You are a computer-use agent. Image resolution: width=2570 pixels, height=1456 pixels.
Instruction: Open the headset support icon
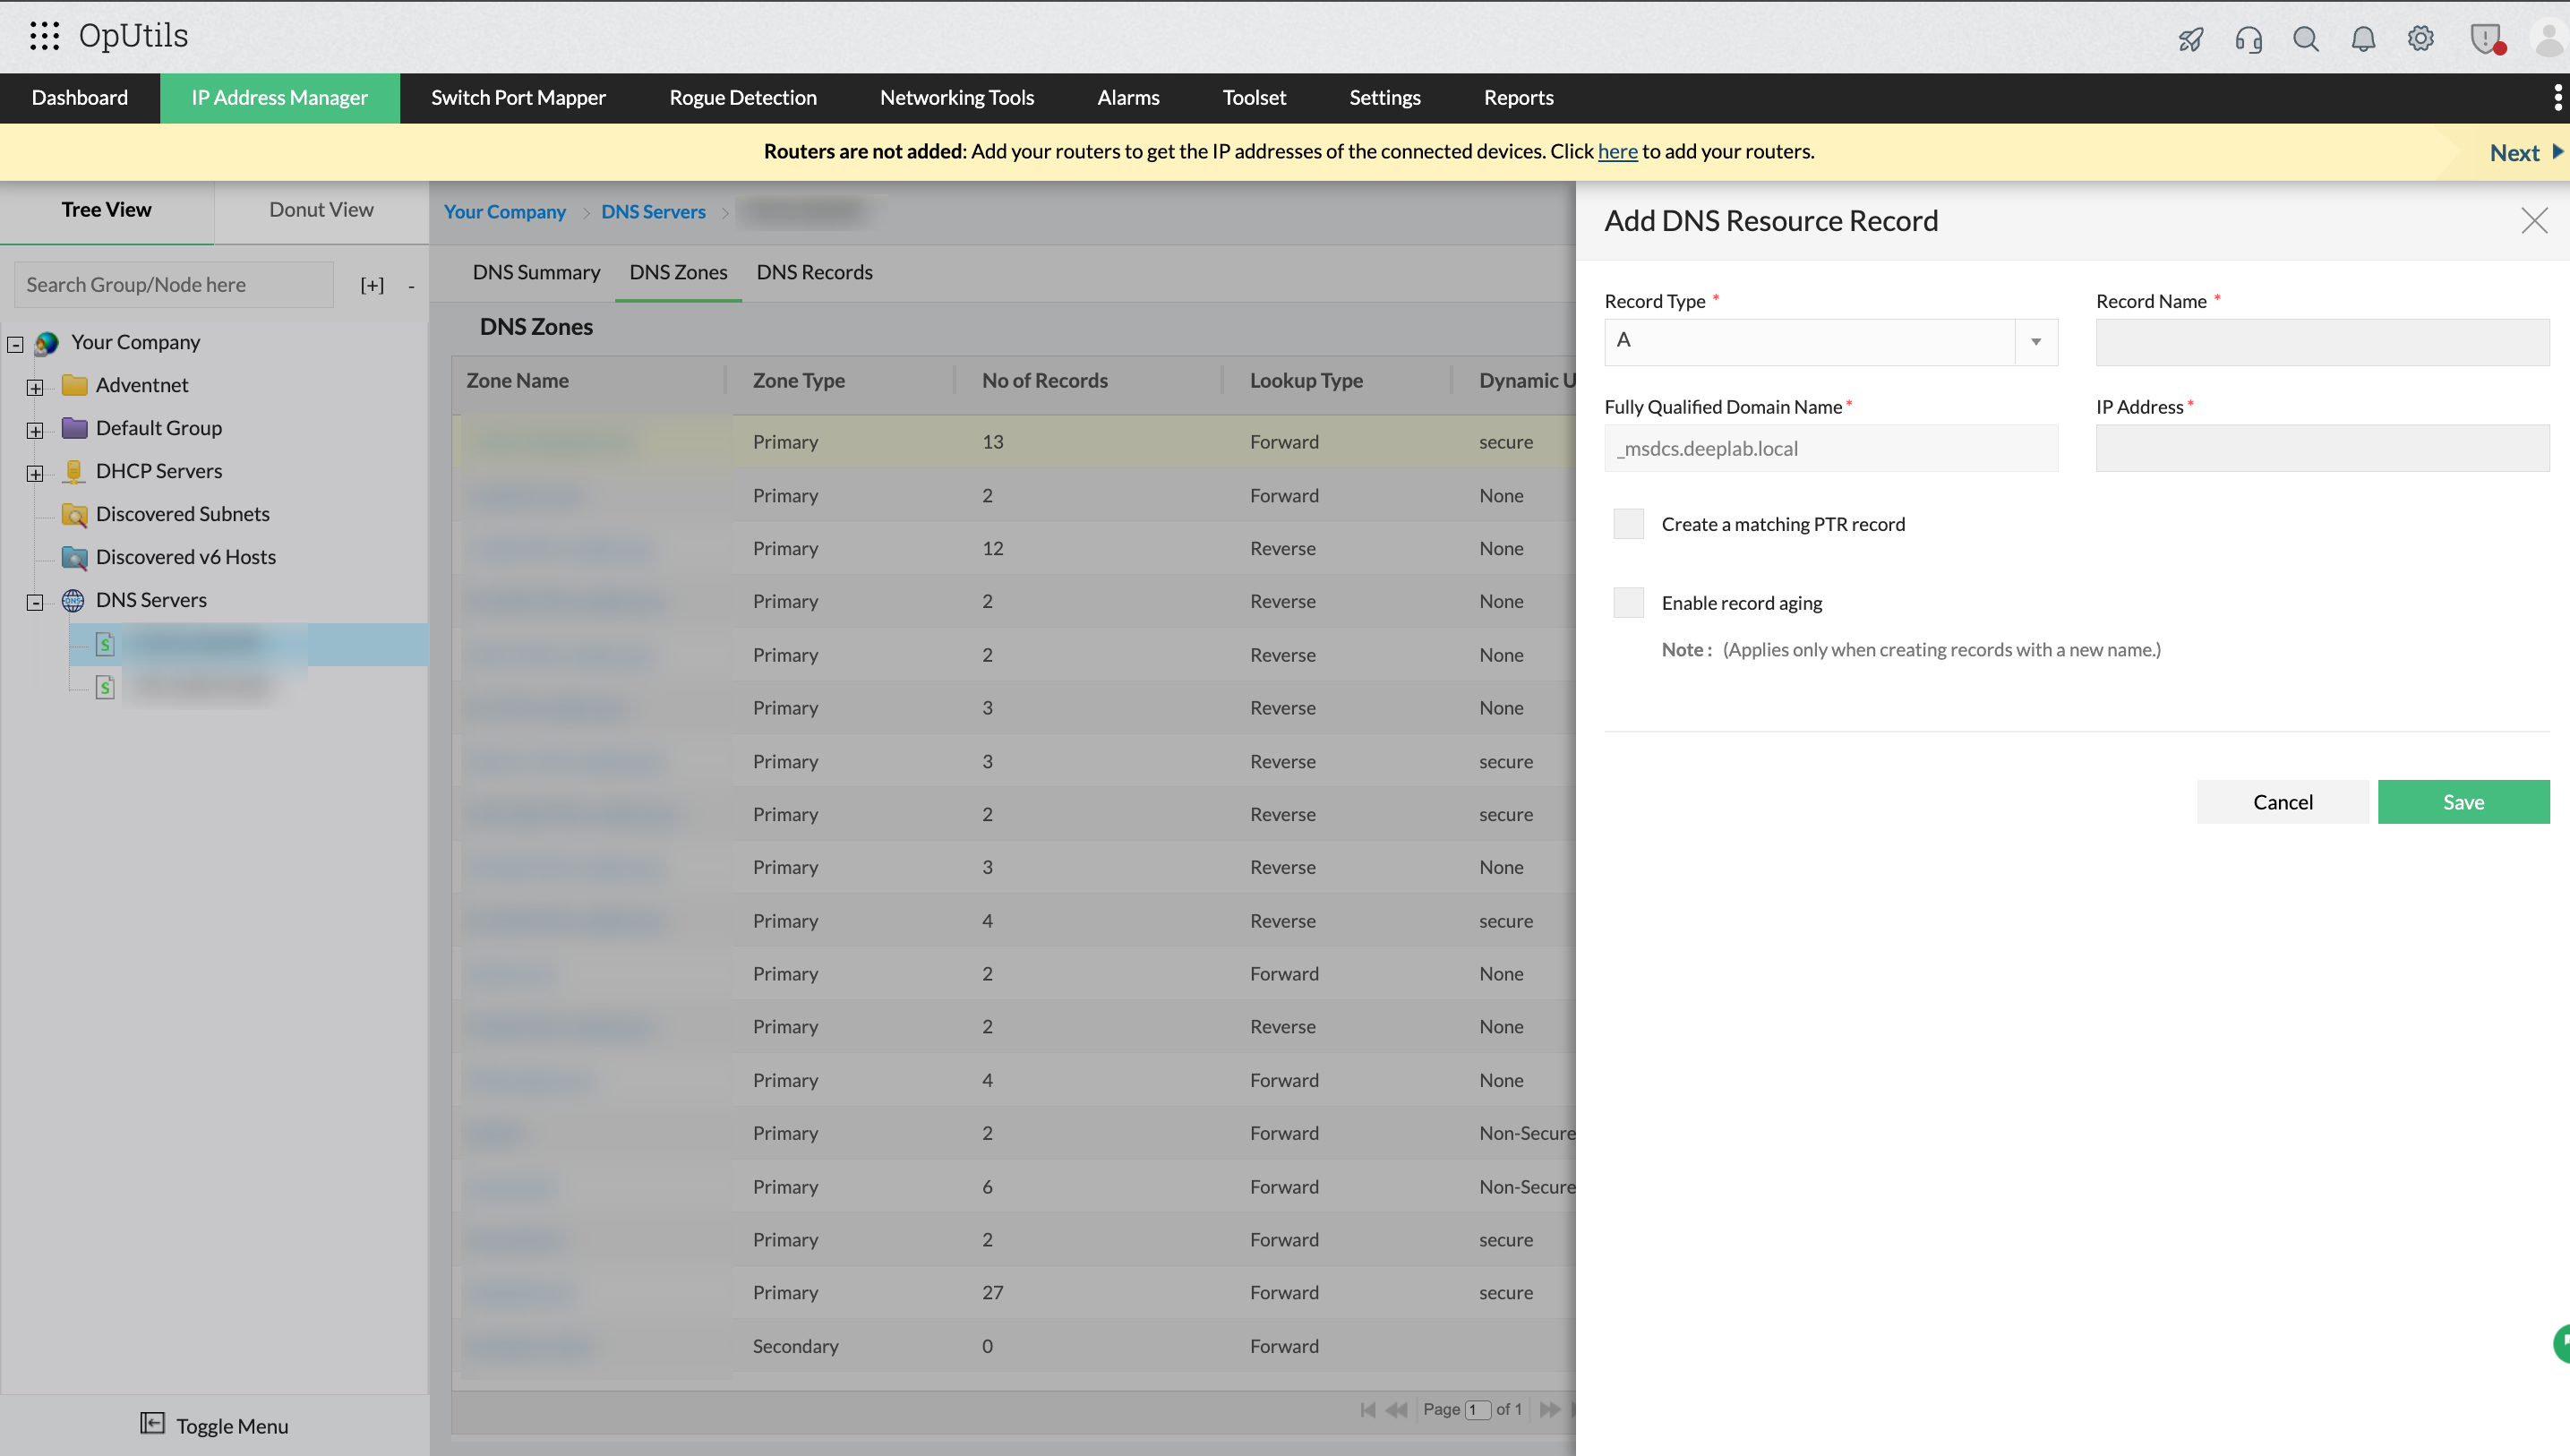tap(2248, 39)
